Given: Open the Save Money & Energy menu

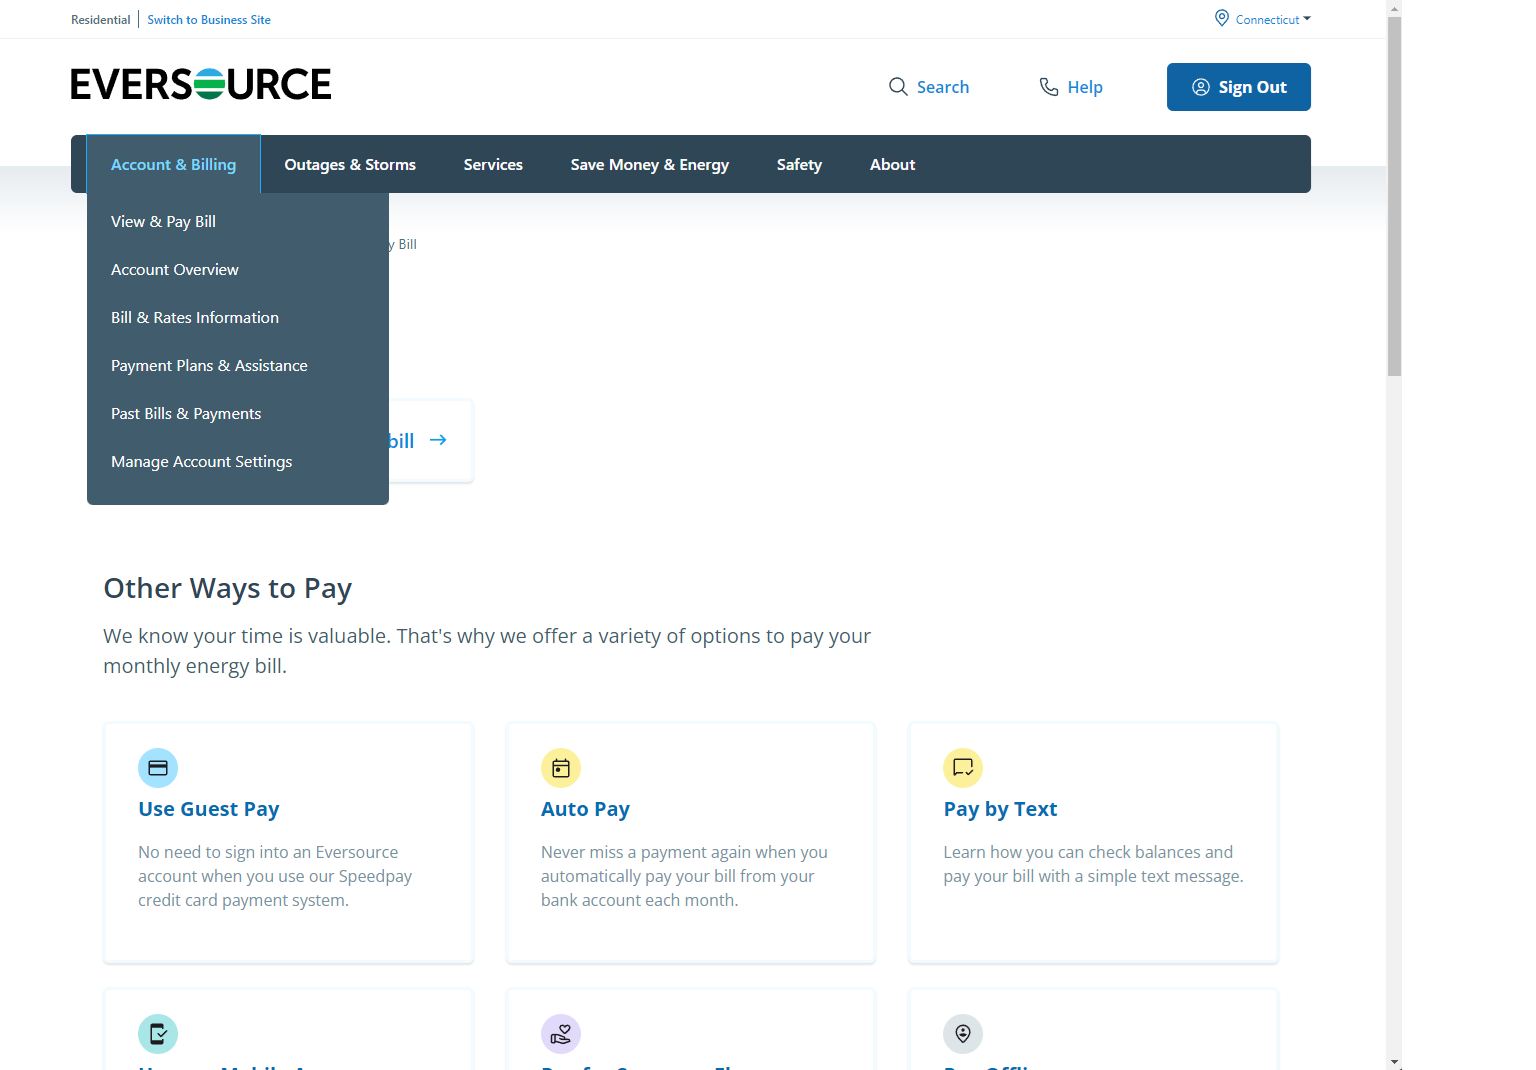Looking at the screenshot, I should click(650, 164).
